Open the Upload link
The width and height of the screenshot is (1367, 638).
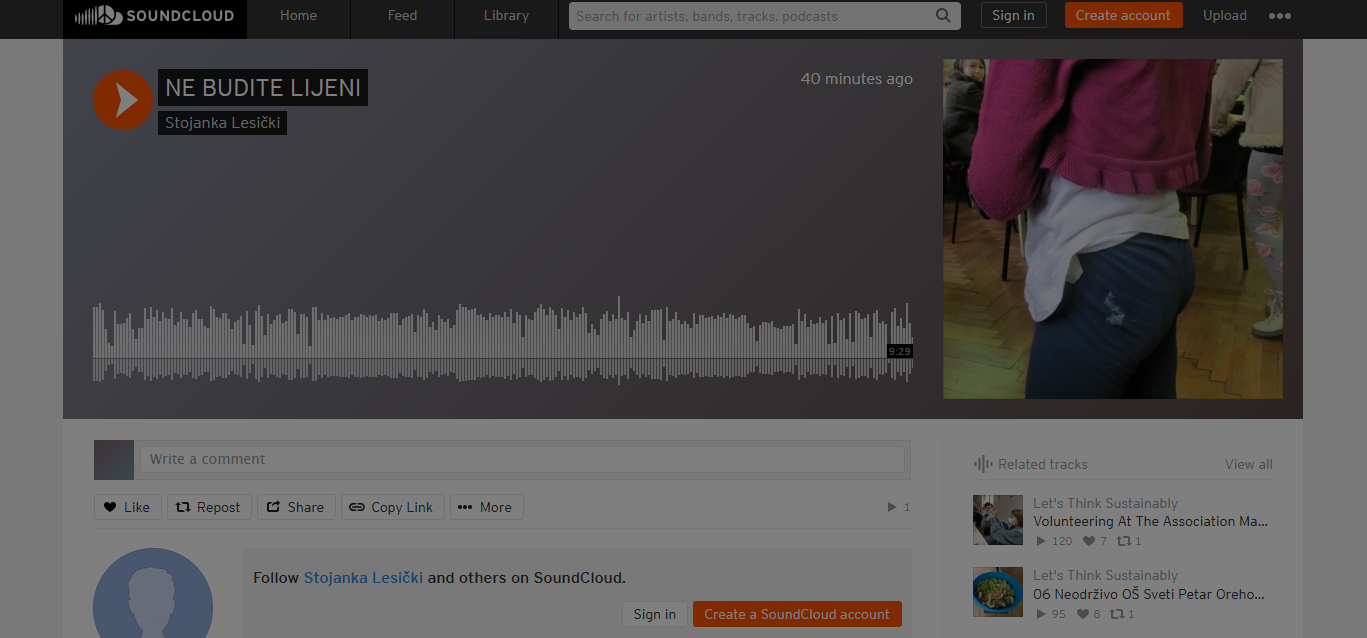(x=1224, y=16)
